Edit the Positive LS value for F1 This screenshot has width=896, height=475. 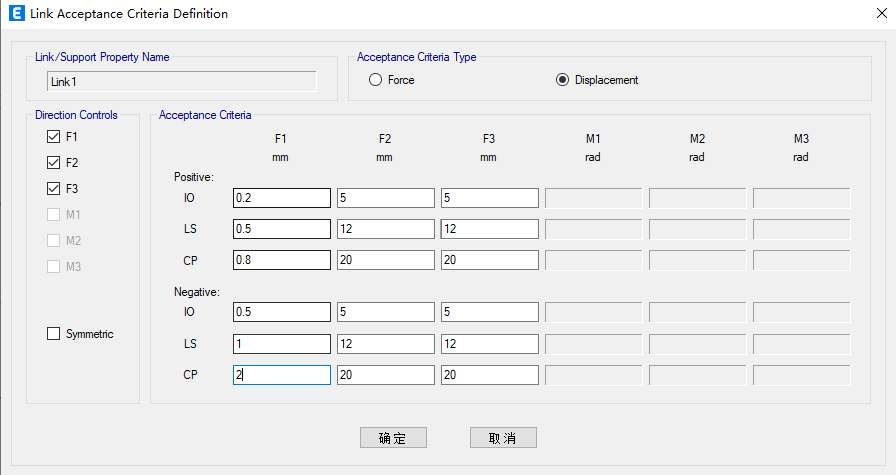tap(282, 229)
